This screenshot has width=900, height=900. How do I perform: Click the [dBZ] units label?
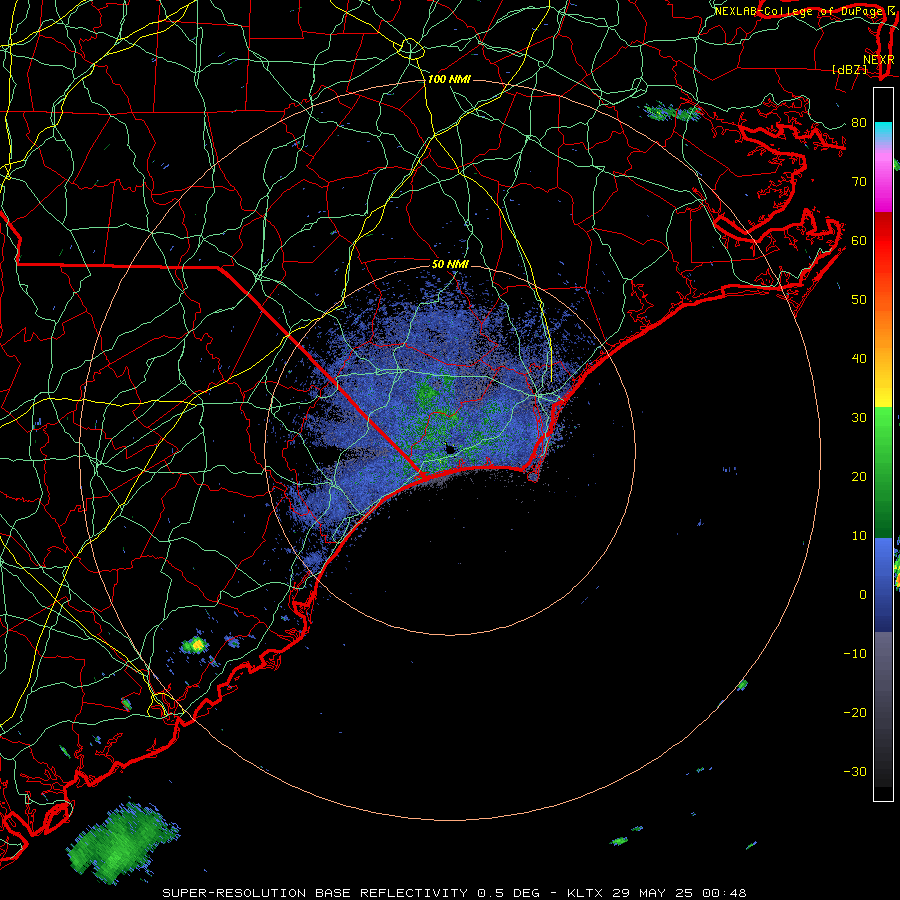pyautogui.click(x=849, y=69)
